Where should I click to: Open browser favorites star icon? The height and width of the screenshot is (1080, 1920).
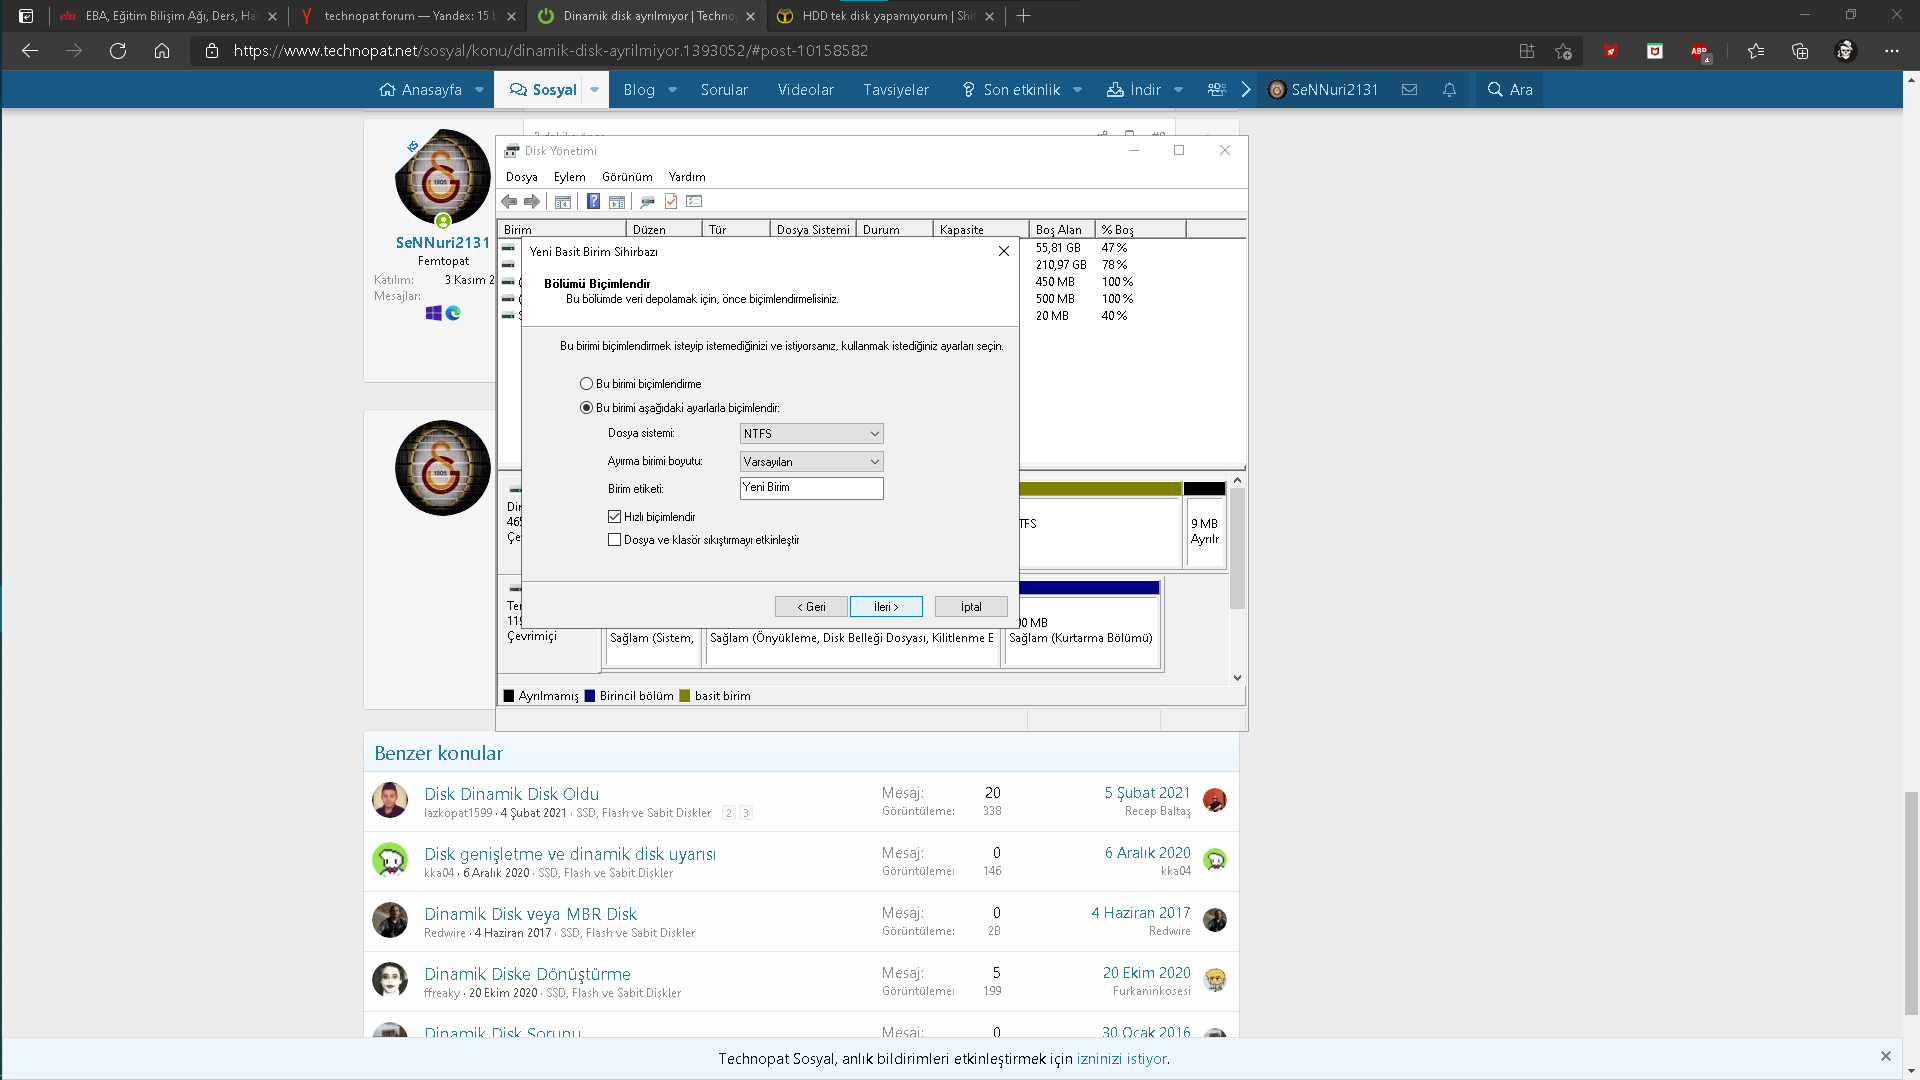click(x=1755, y=51)
